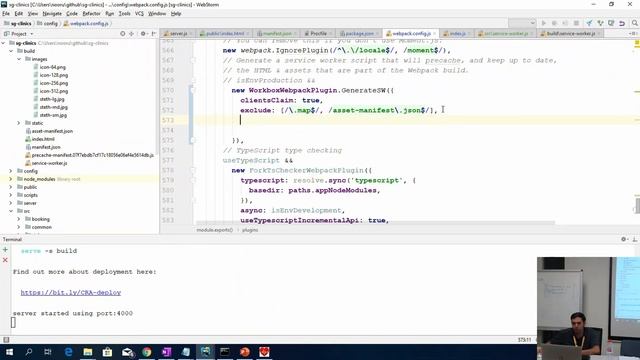The image size is (640, 360).
Task: Open the Refactor menu
Action: click(x=91, y=13)
